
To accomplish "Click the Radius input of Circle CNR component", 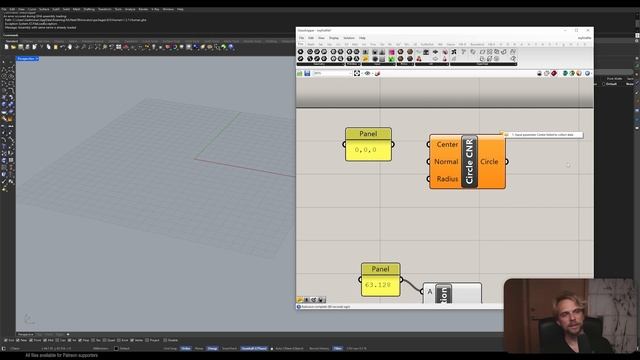I will (447, 179).
